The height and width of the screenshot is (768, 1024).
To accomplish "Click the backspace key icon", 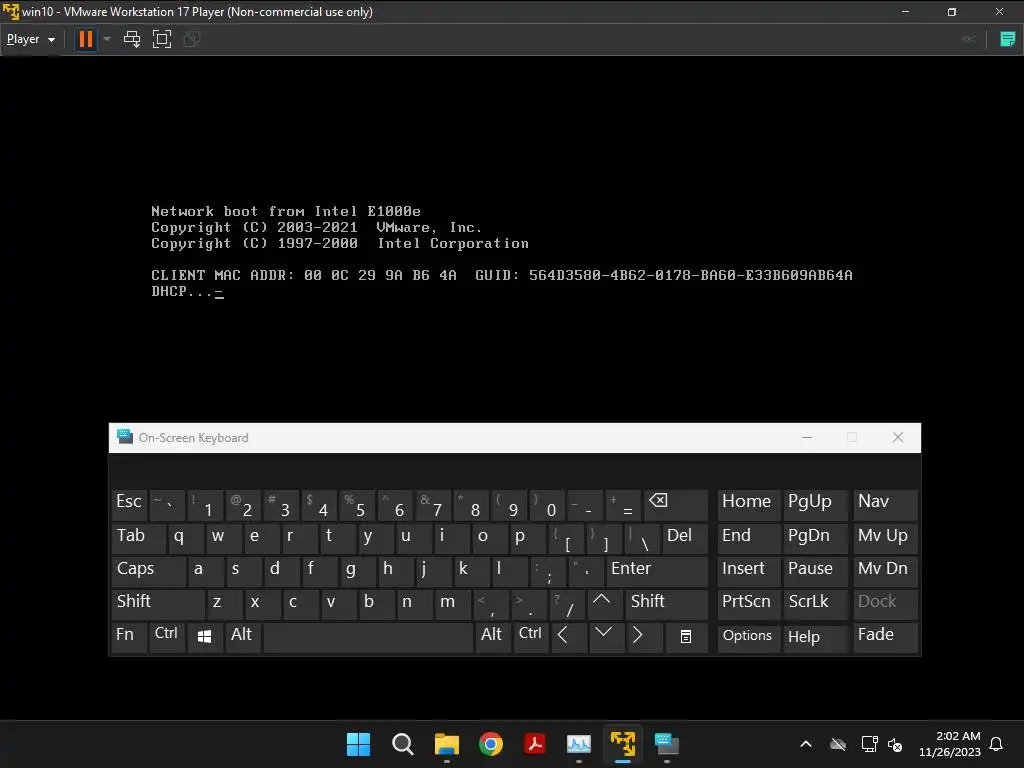I will tap(675, 504).
